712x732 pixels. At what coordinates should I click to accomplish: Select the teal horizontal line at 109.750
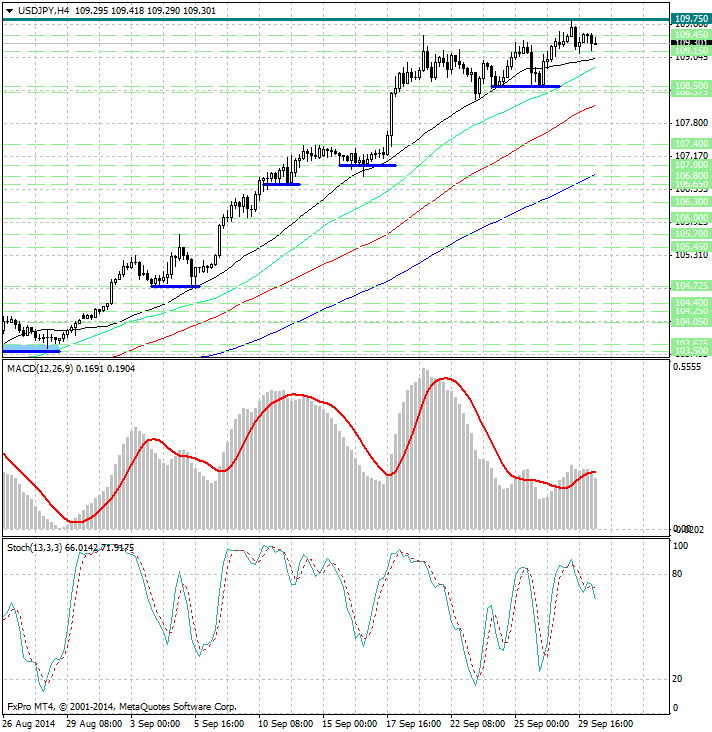(x=336, y=20)
